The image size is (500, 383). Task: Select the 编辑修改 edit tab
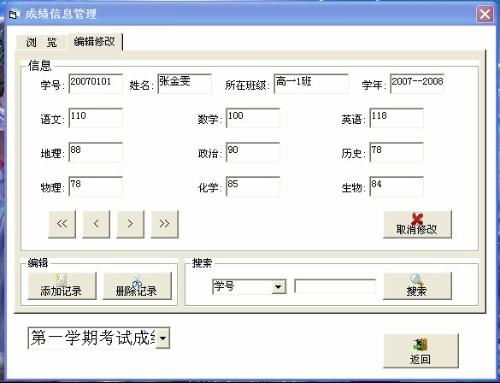(95, 42)
